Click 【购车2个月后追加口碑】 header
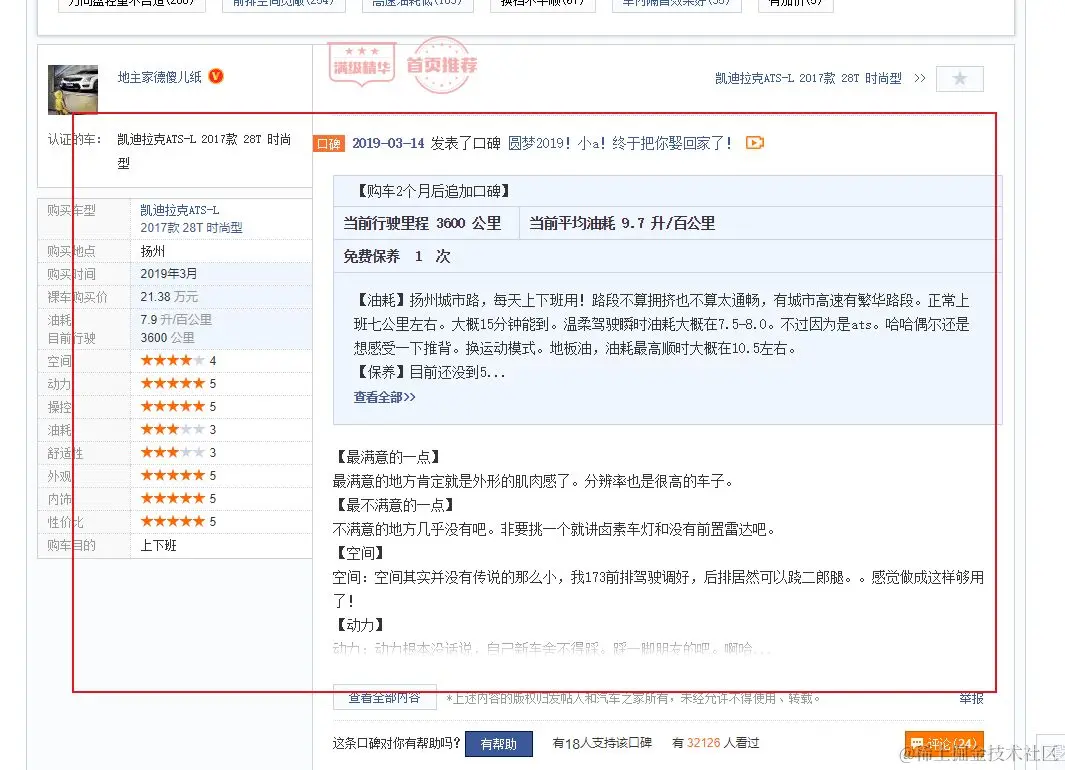Screen dimensions: 1065x770 (x=433, y=191)
